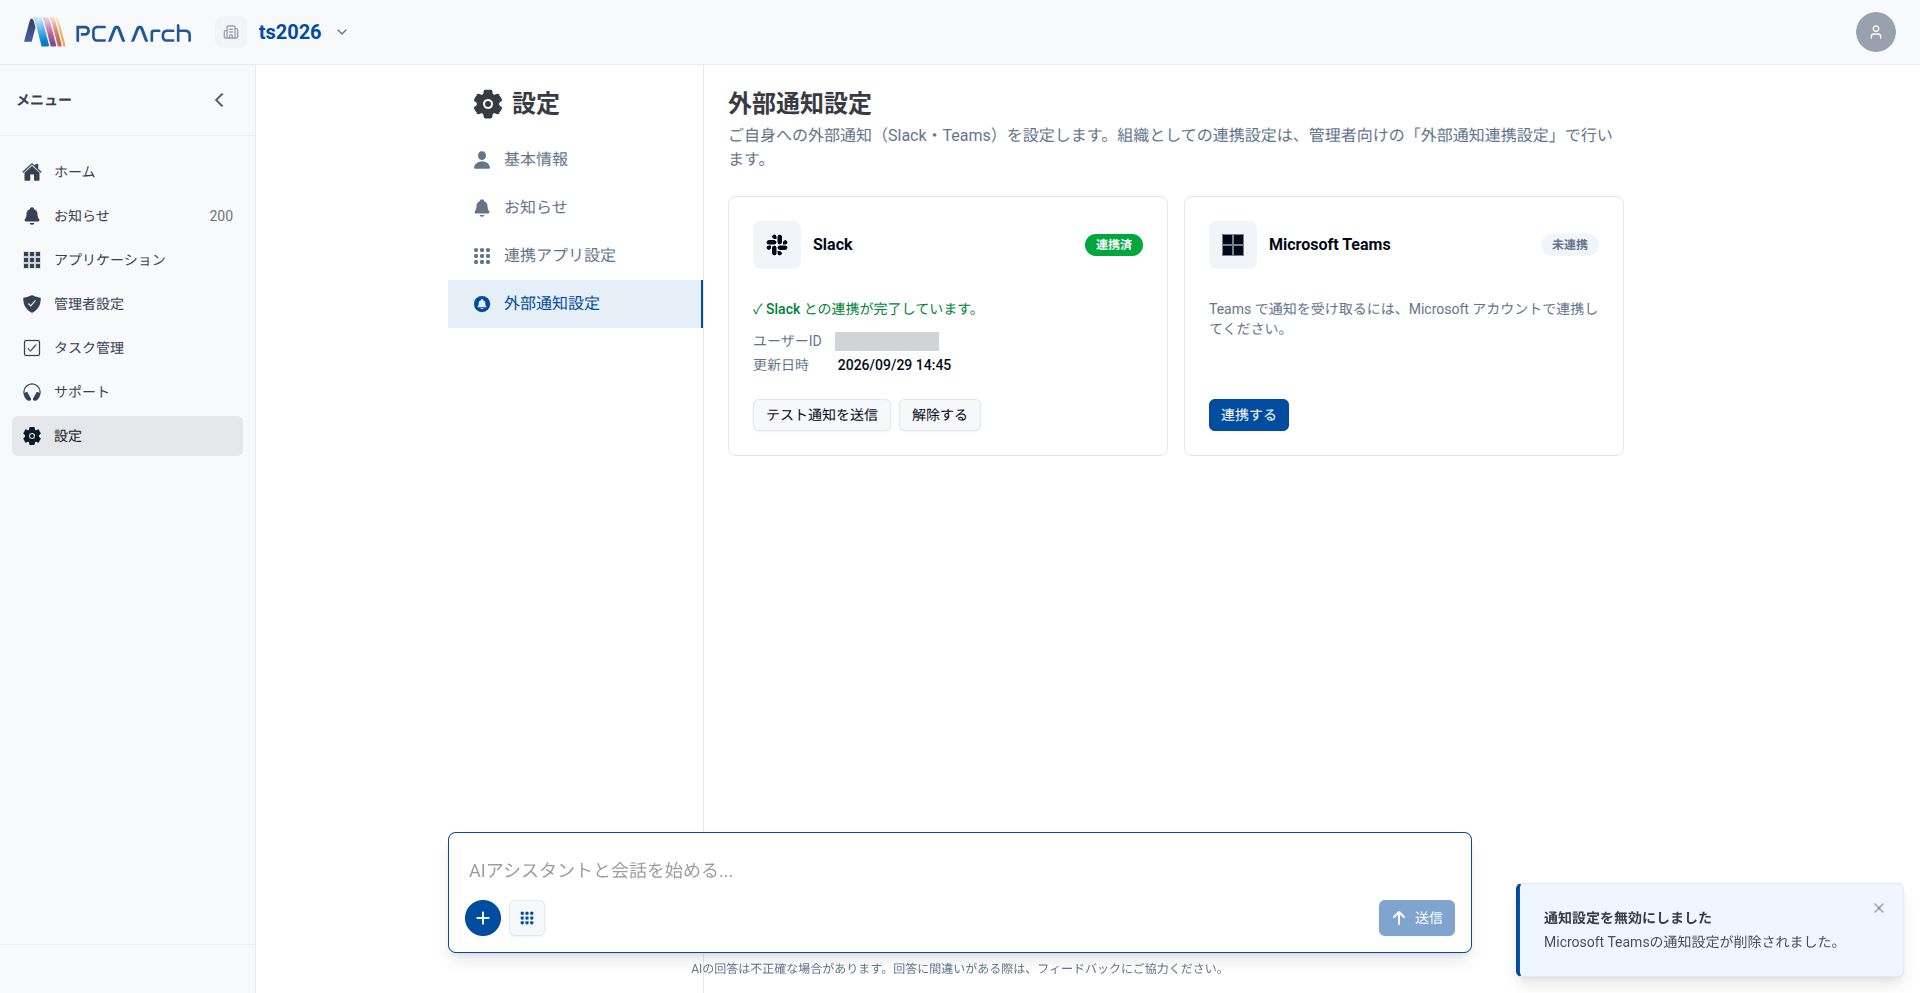
Task: Click the apps grid icon in chat box
Action: (x=527, y=918)
